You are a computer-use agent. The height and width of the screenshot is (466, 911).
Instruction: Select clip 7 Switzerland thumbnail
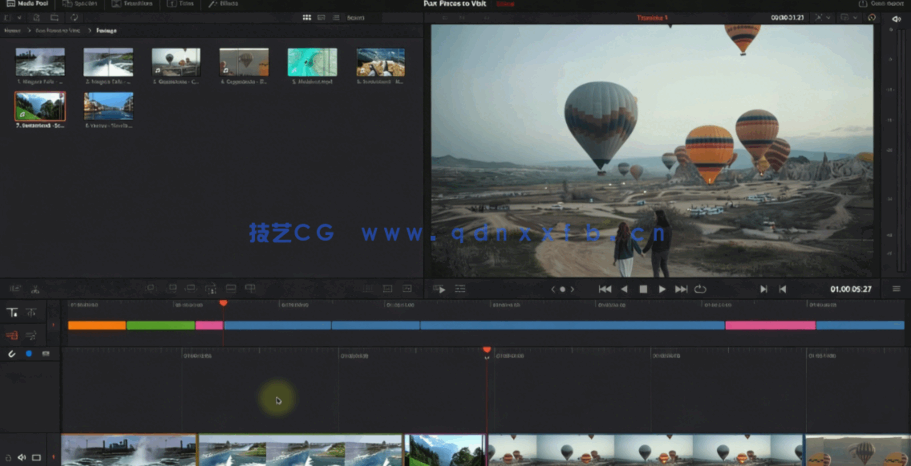point(40,106)
